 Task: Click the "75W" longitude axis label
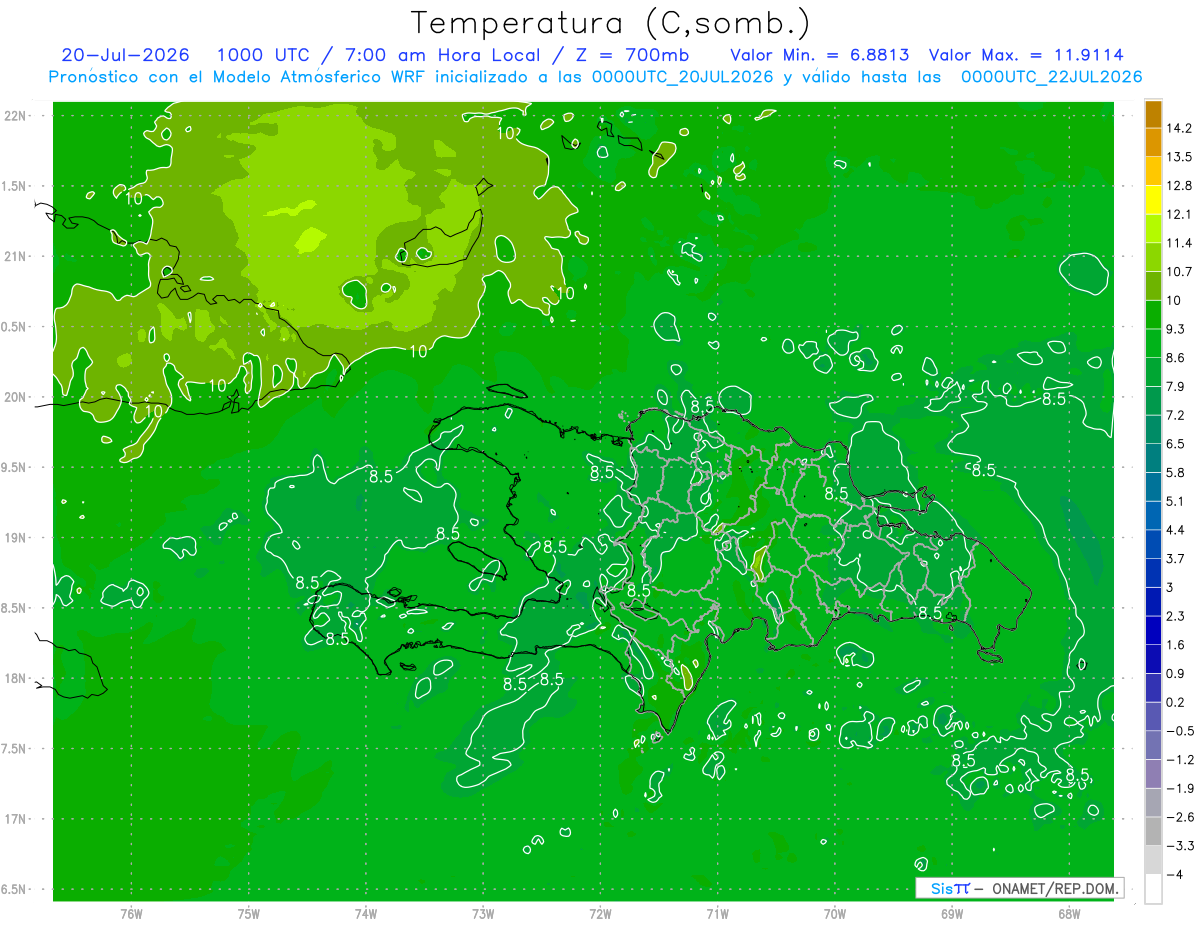coord(249,913)
